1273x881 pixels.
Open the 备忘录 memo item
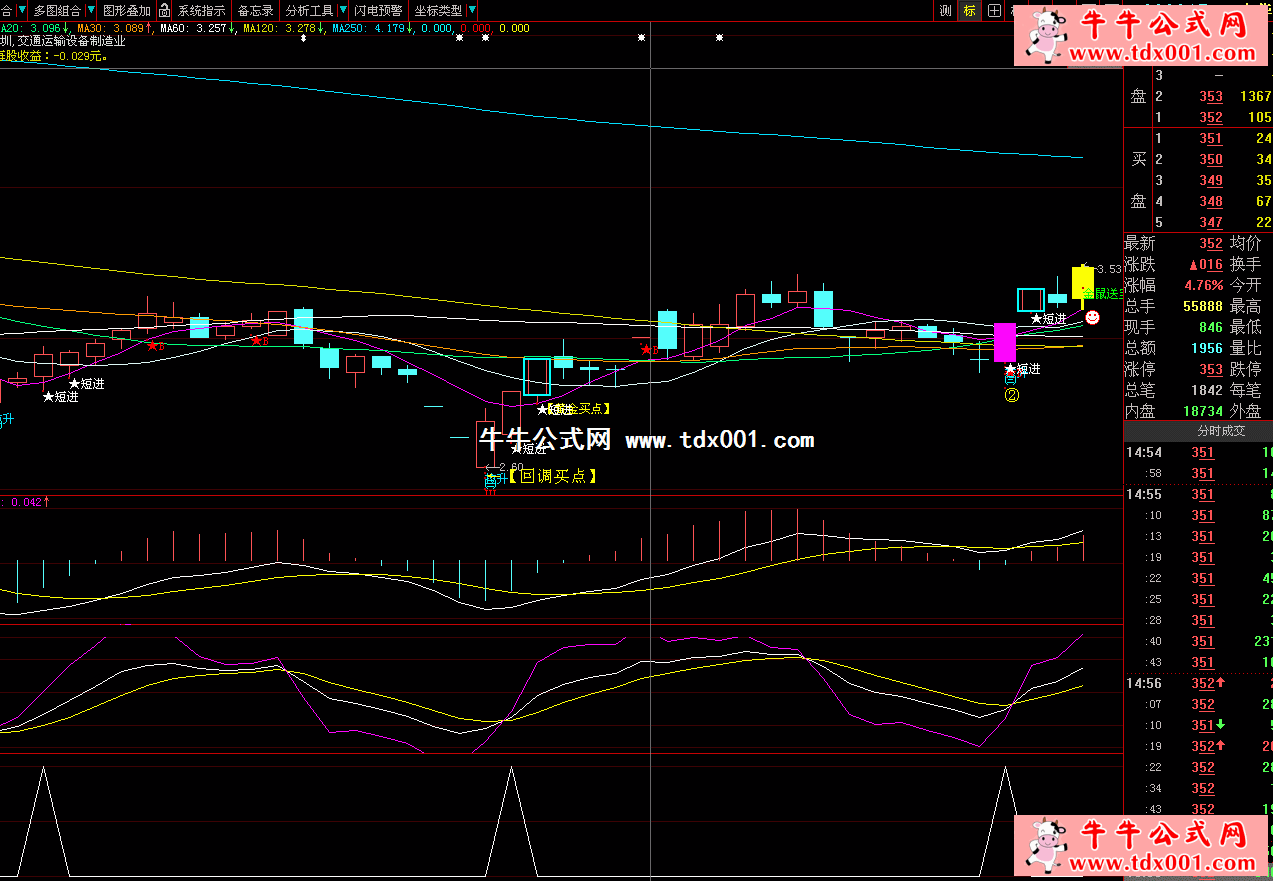click(x=255, y=11)
